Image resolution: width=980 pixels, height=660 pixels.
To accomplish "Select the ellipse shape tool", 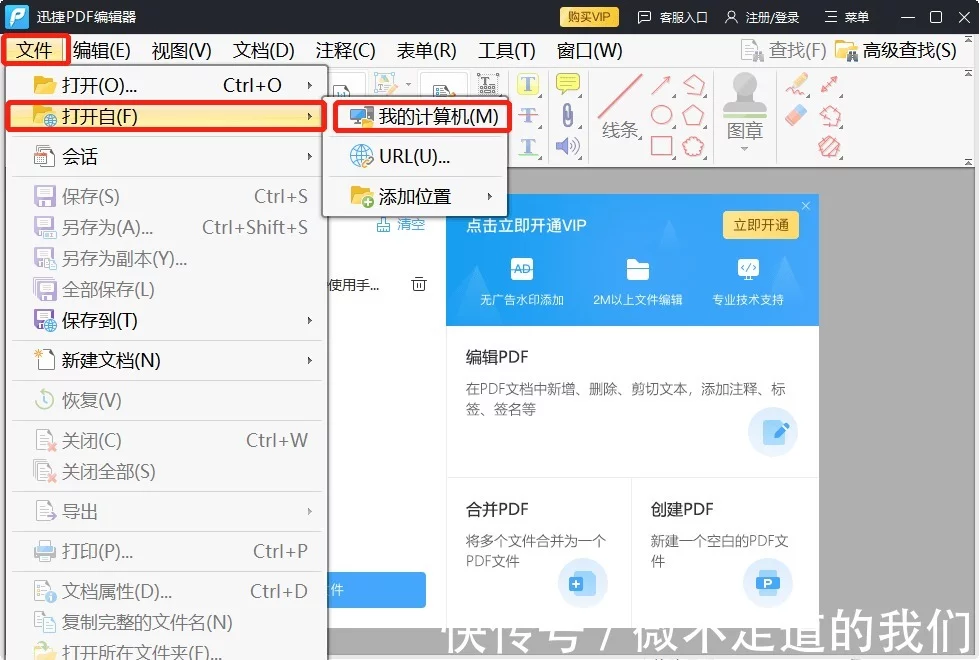I will (661, 115).
